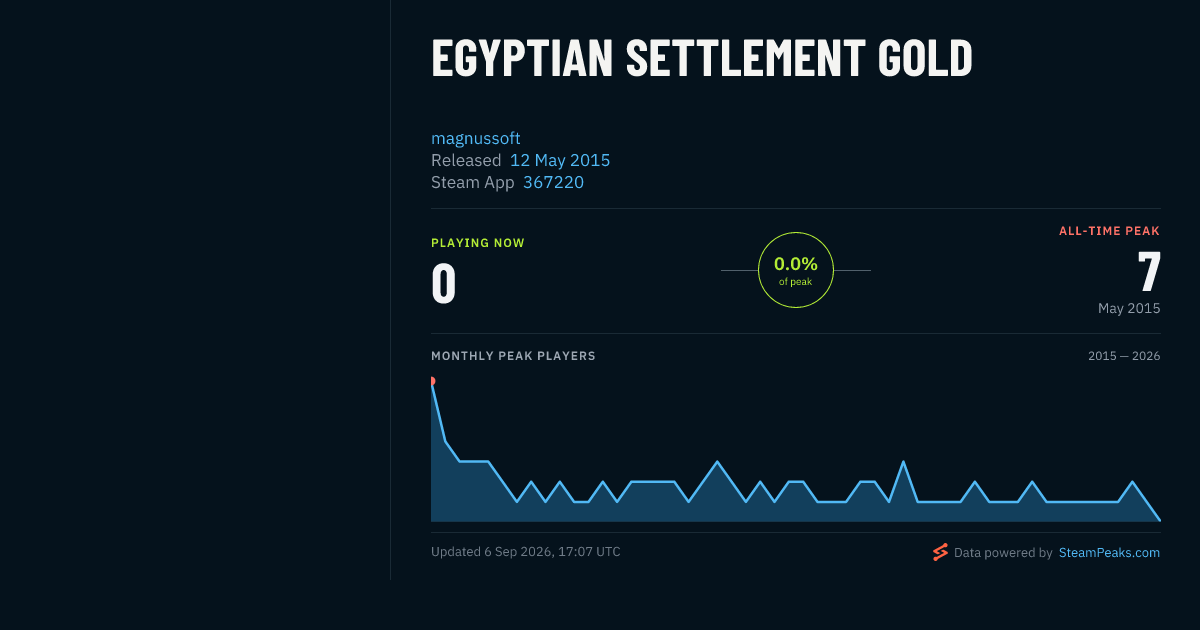Click the 2015 — 2026 date range
This screenshot has height=630, width=1200.
pyautogui.click(x=1124, y=356)
